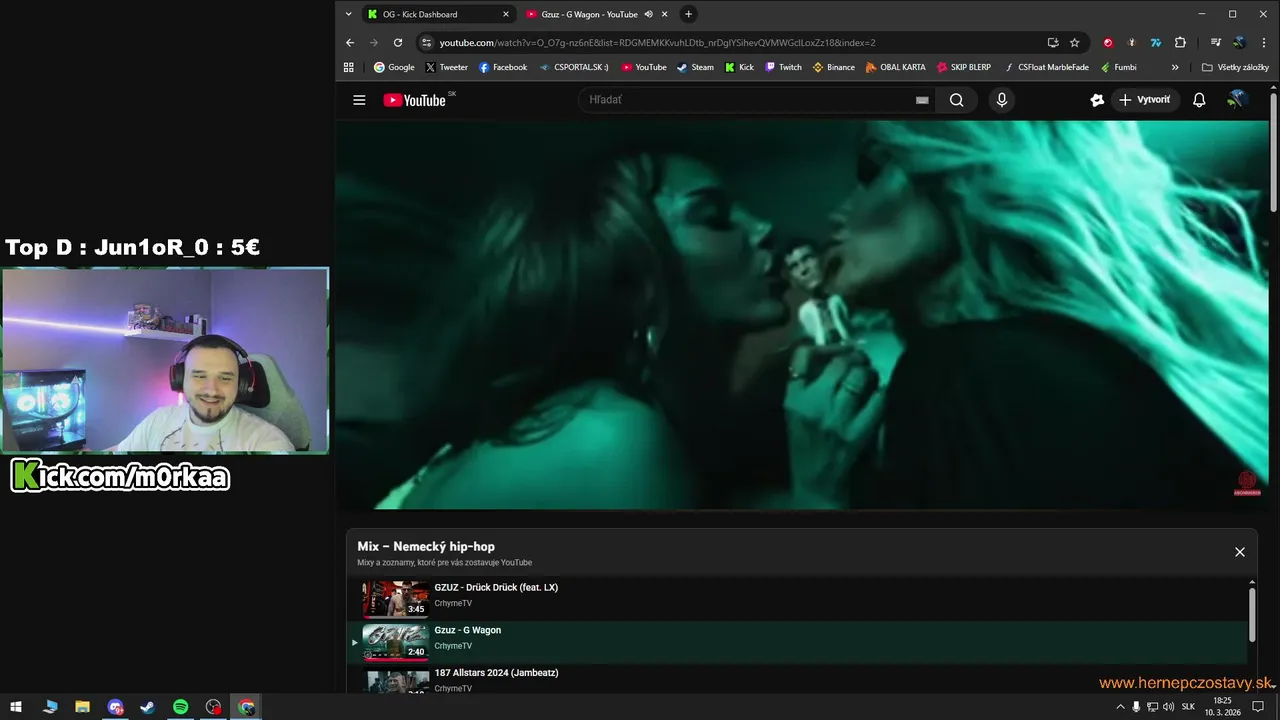Open the Facebook bookmark
This screenshot has width=1280, height=720.
(x=503, y=67)
